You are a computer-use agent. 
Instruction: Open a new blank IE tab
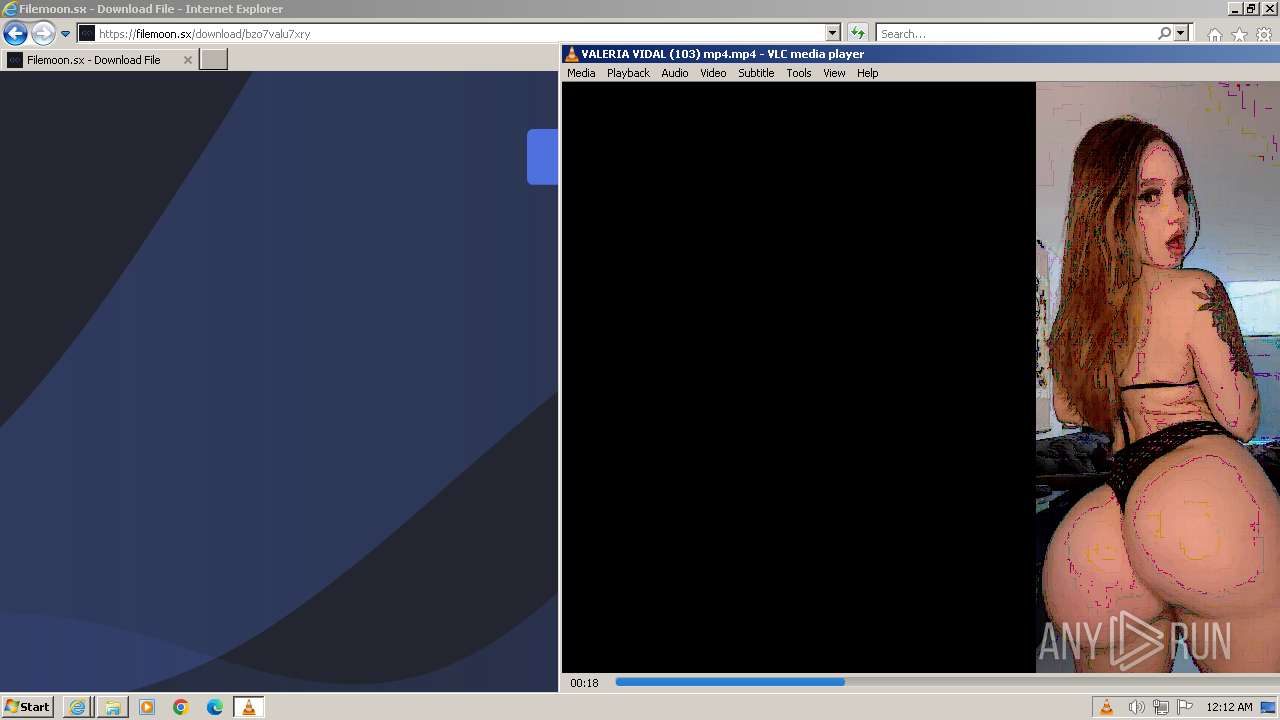(214, 60)
